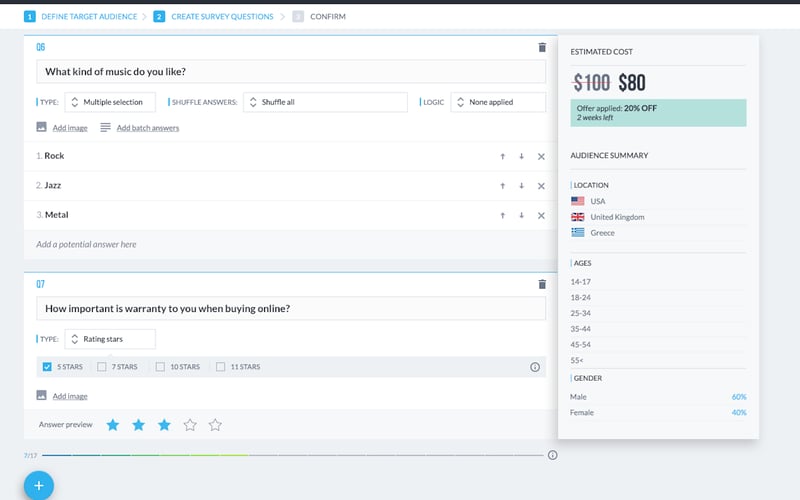Move Jazz answer up
The width and height of the screenshot is (800, 500).
coord(503,186)
